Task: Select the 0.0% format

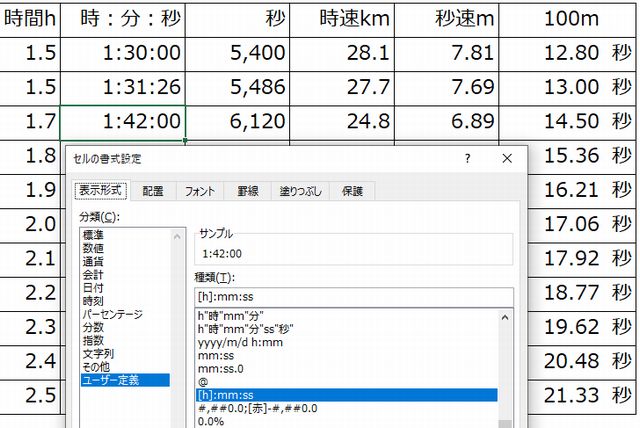Action: click(347, 421)
